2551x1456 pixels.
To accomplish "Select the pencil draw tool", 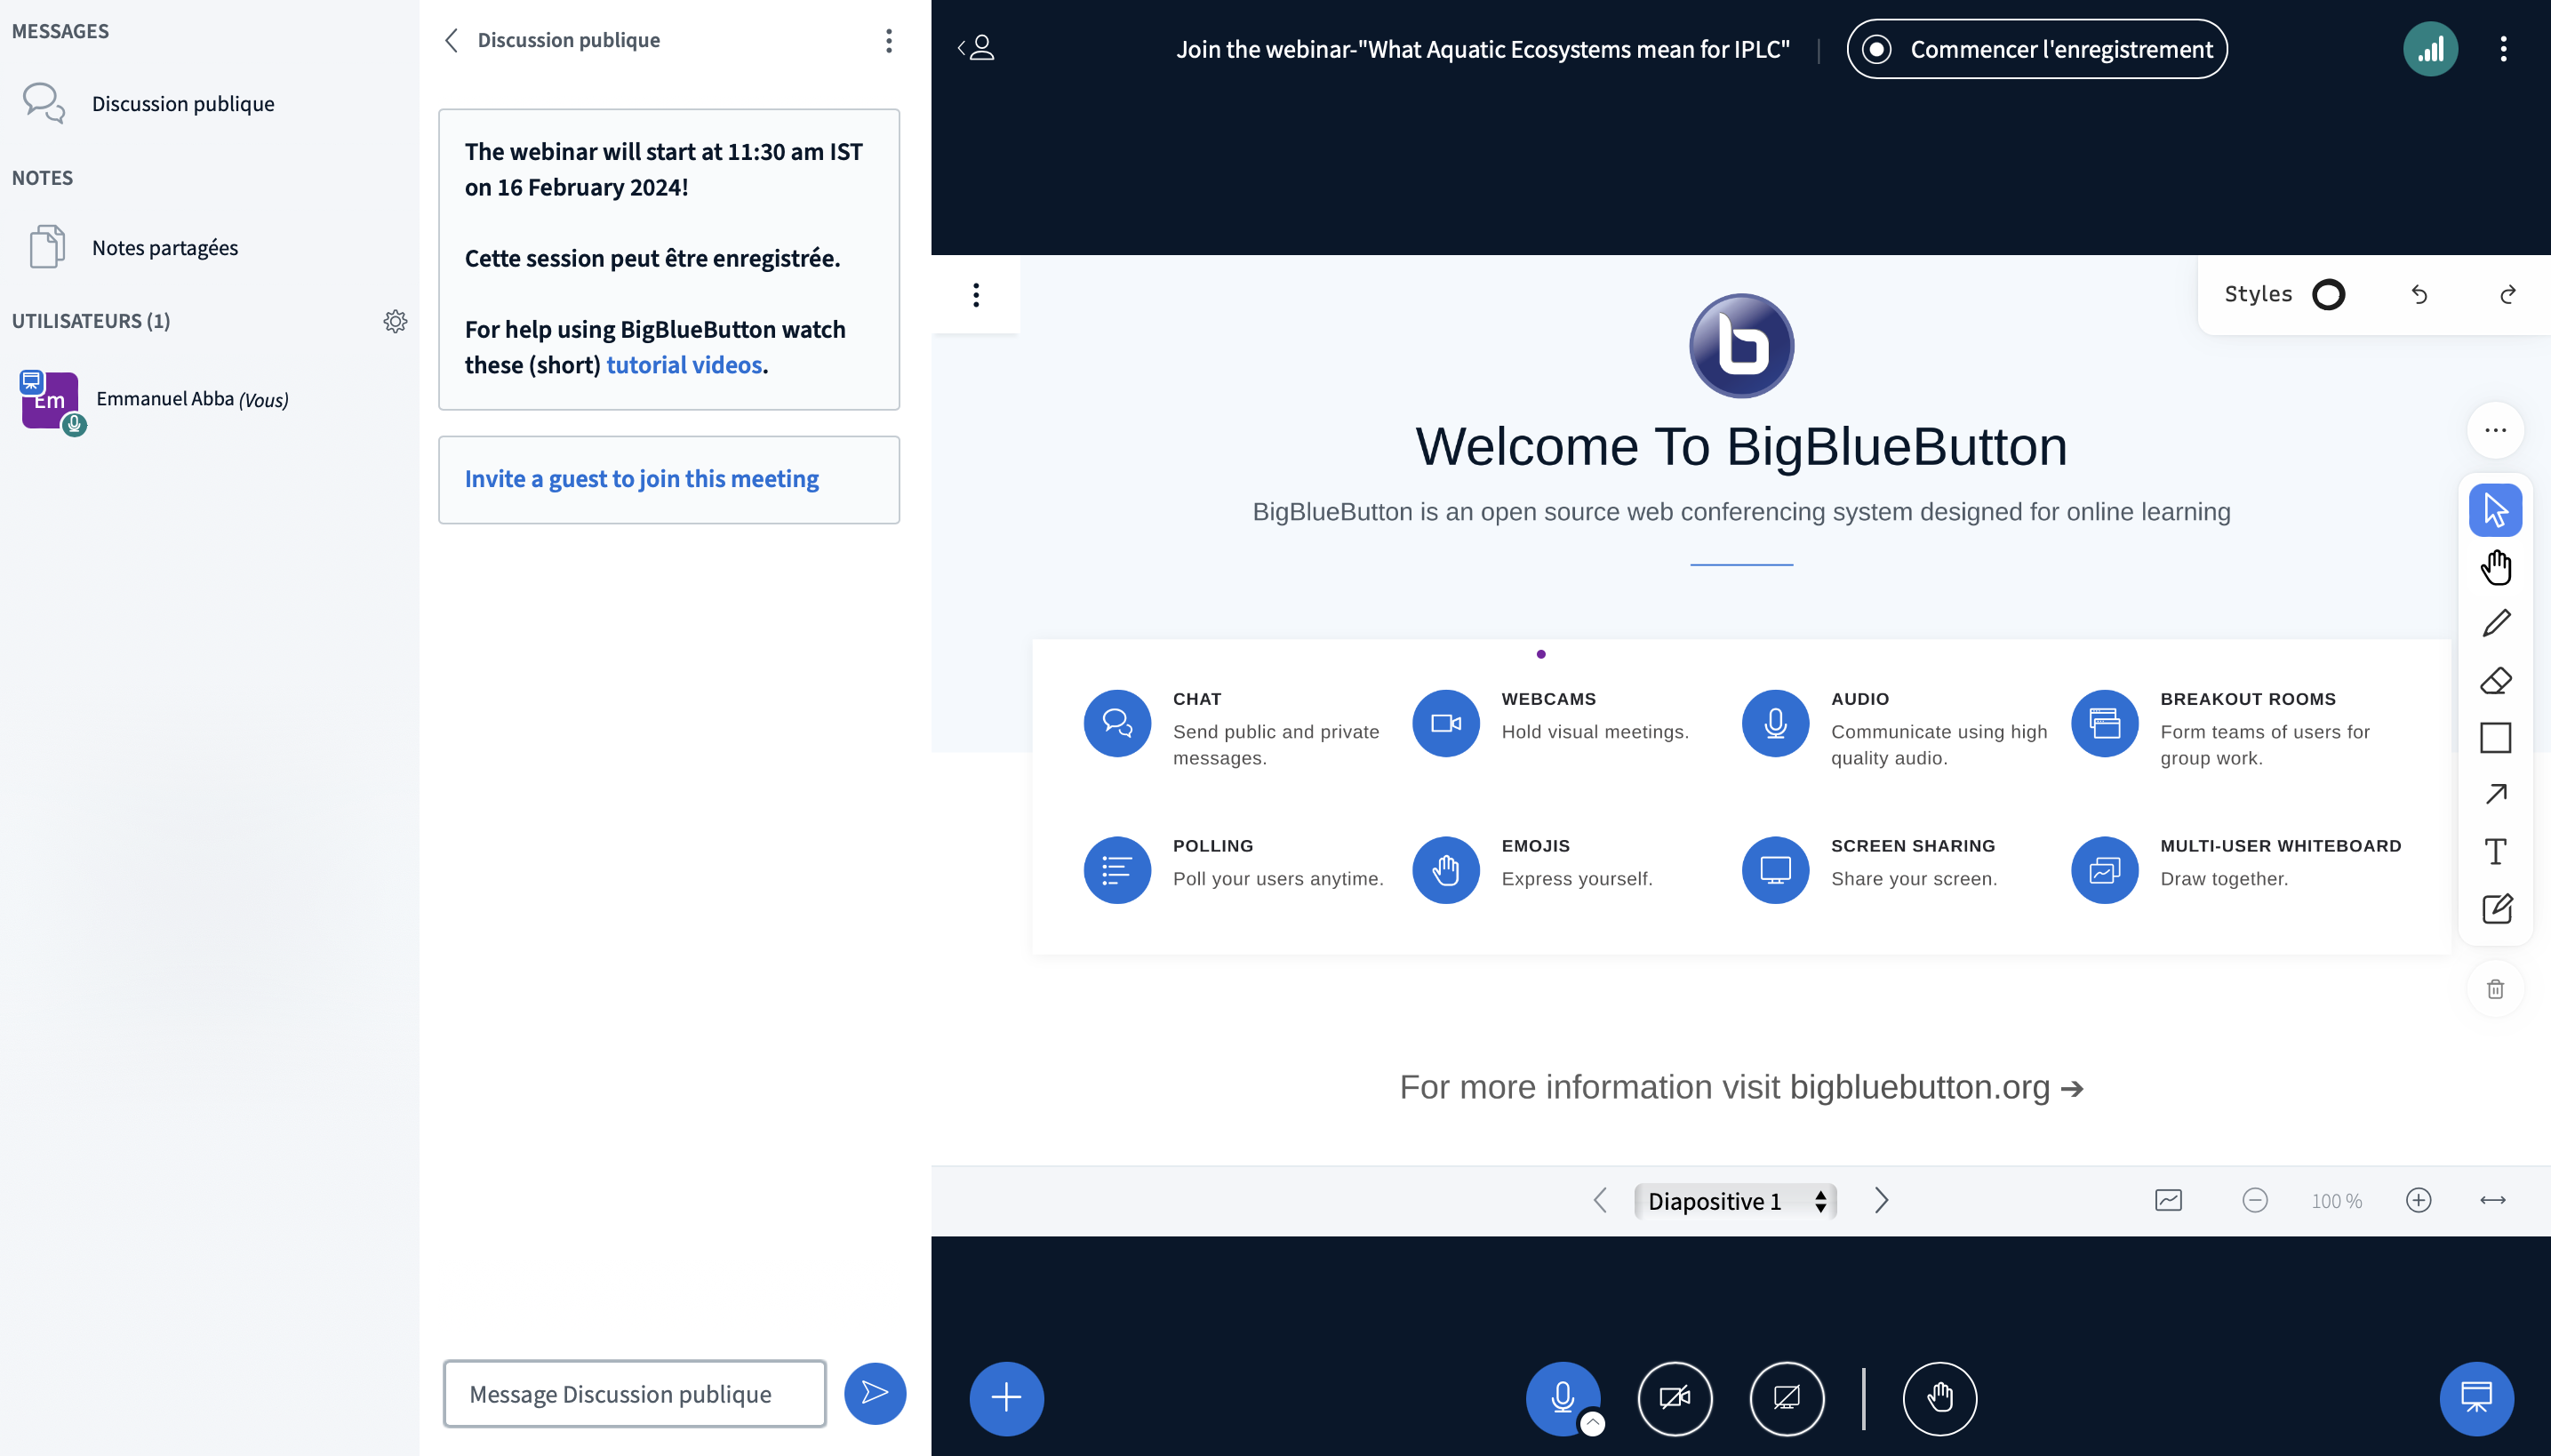I will point(2495,624).
